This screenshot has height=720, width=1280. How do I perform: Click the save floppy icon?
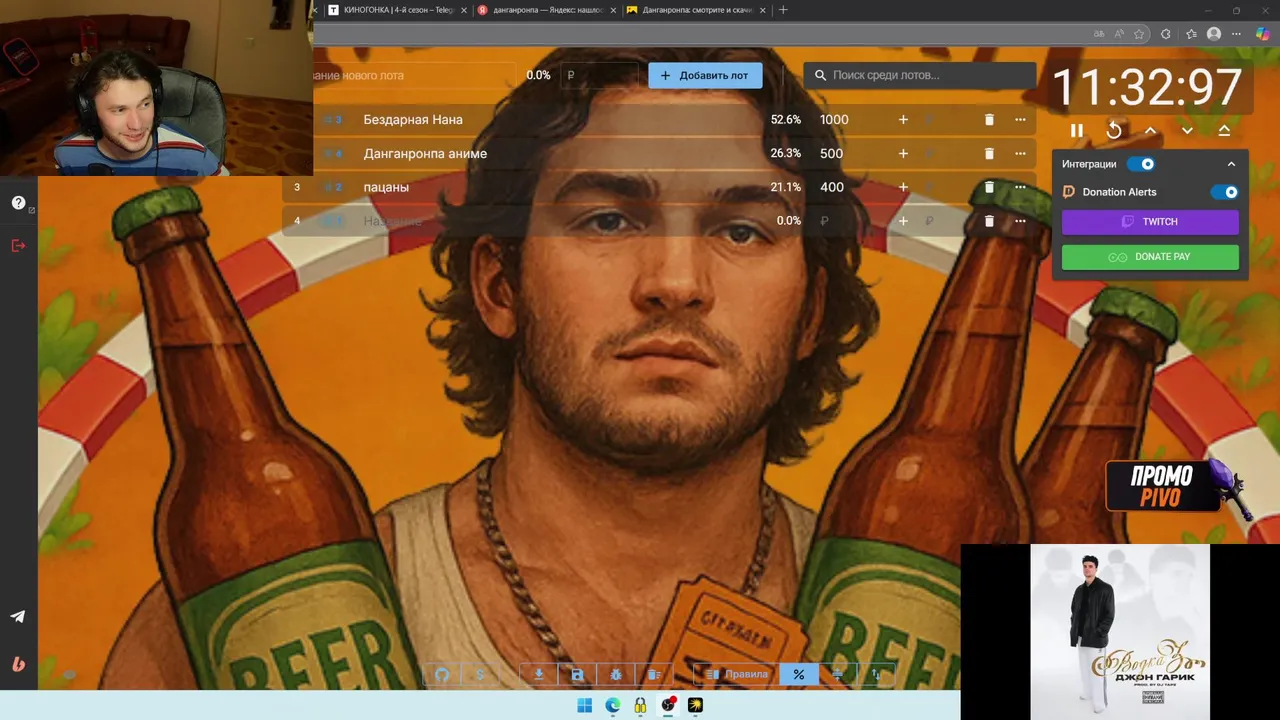tap(577, 674)
